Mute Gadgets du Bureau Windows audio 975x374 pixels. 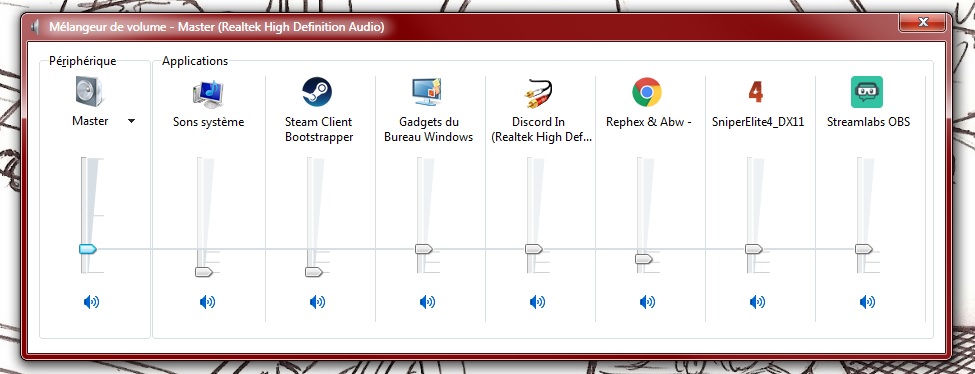pyautogui.click(x=427, y=302)
